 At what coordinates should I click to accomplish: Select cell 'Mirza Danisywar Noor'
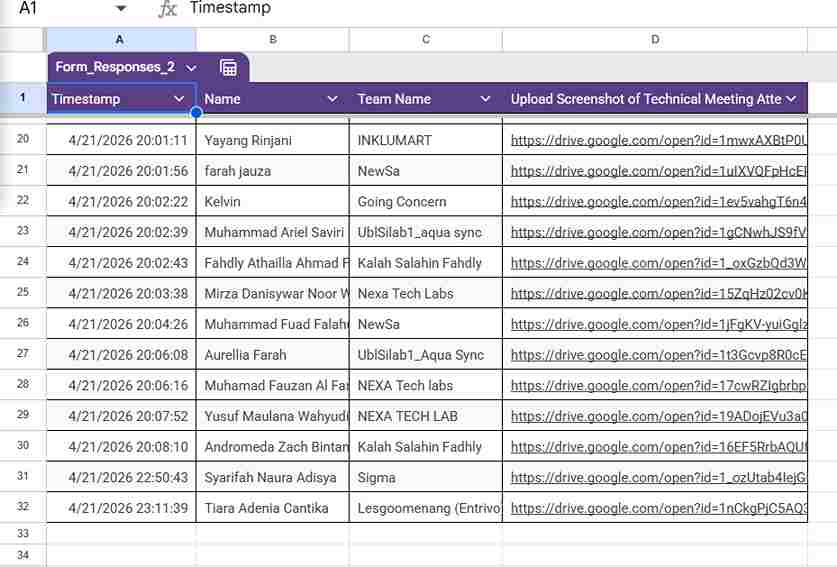point(273,294)
